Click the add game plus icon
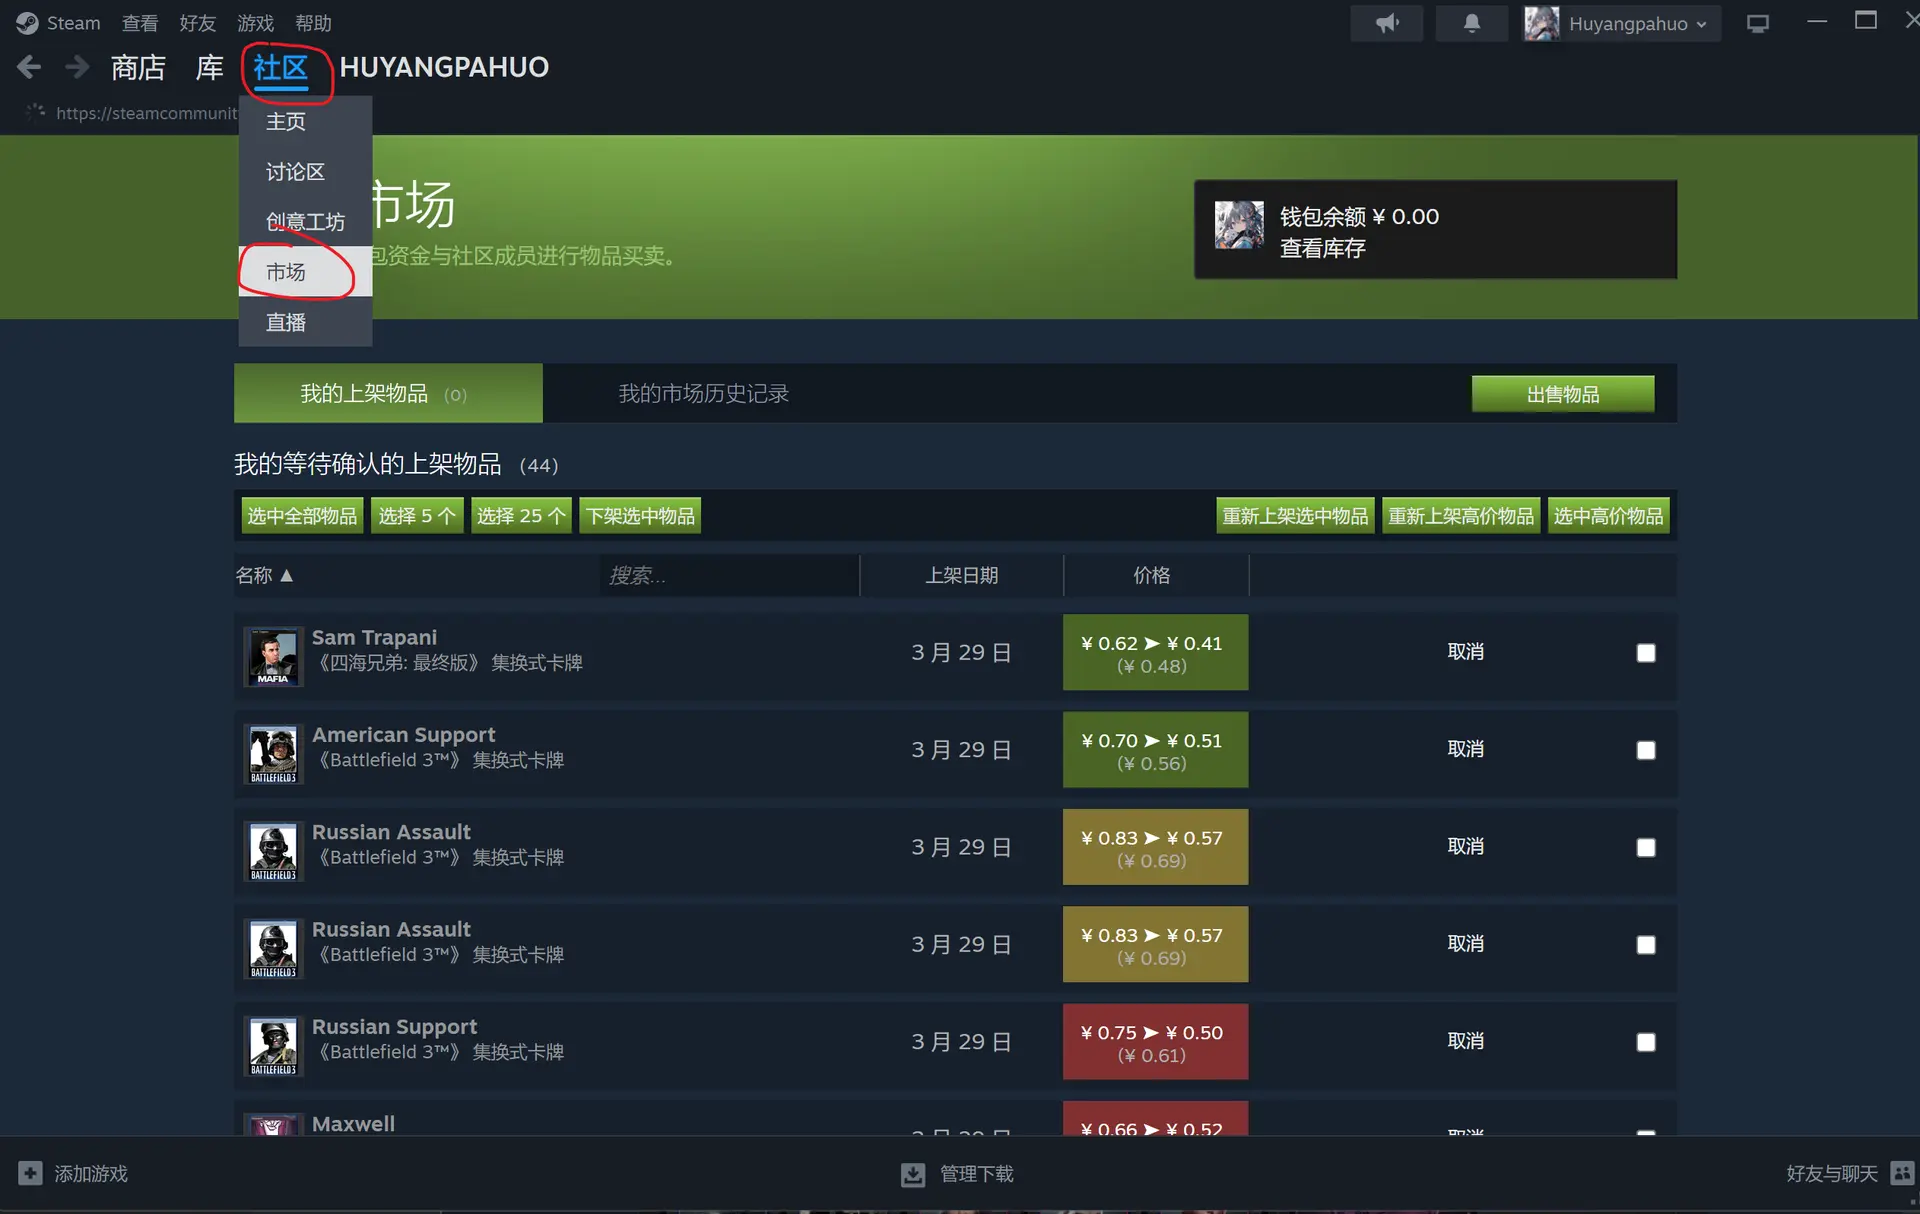1920x1214 pixels. point(30,1173)
